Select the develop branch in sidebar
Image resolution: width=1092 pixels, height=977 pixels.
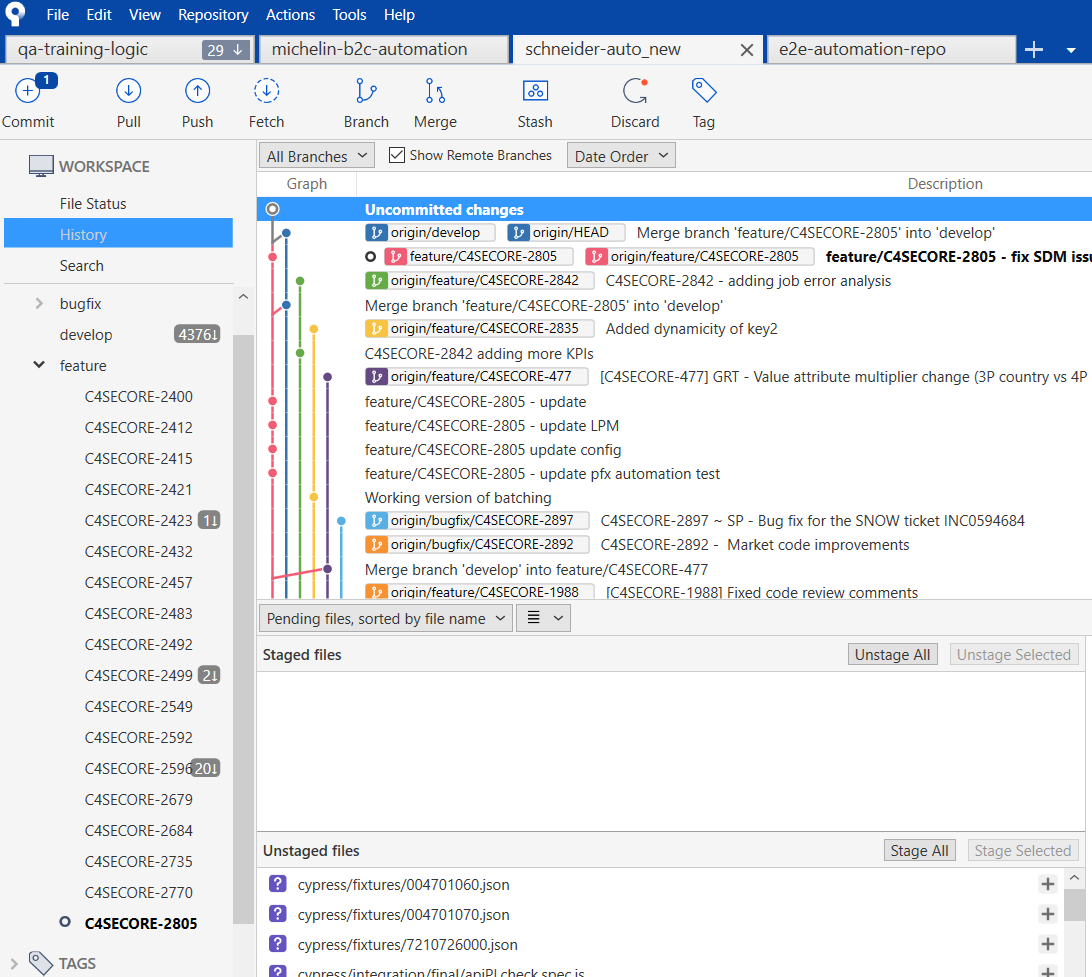pos(86,334)
